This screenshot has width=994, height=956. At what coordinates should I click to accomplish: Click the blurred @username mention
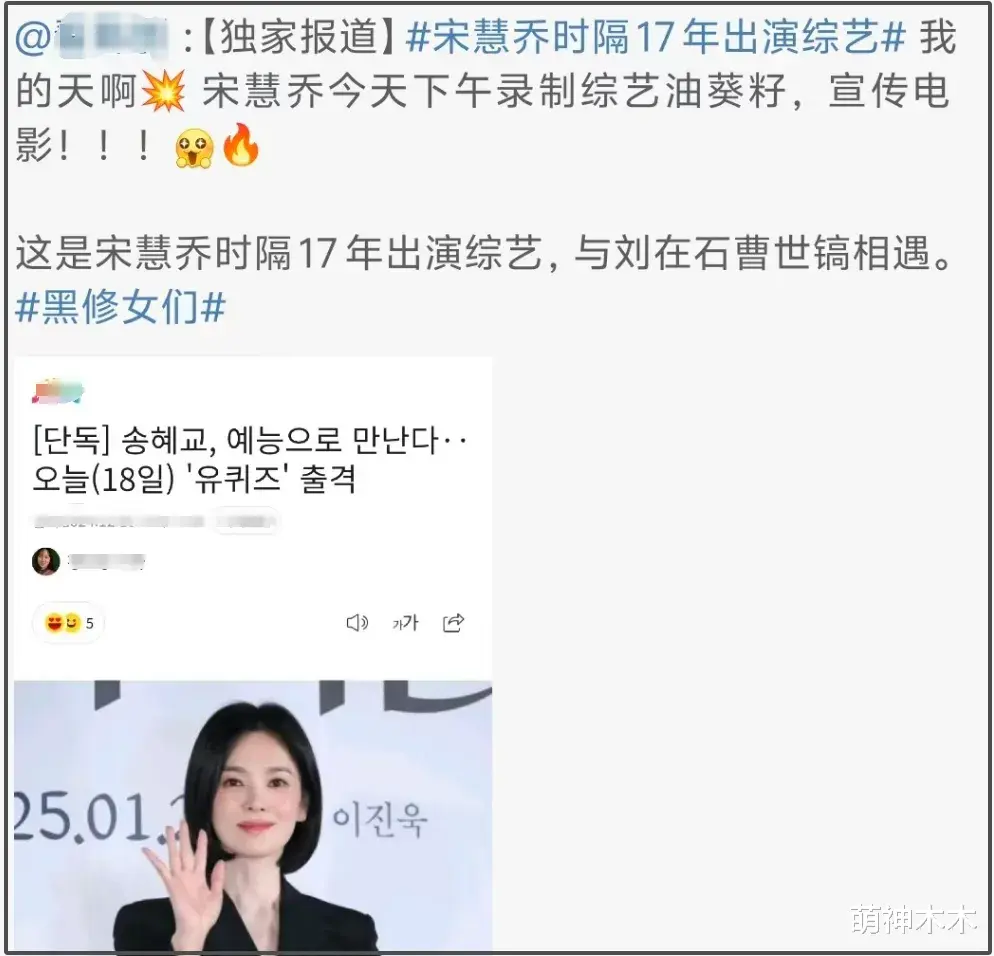pyautogui.click(x=92, y=37)
